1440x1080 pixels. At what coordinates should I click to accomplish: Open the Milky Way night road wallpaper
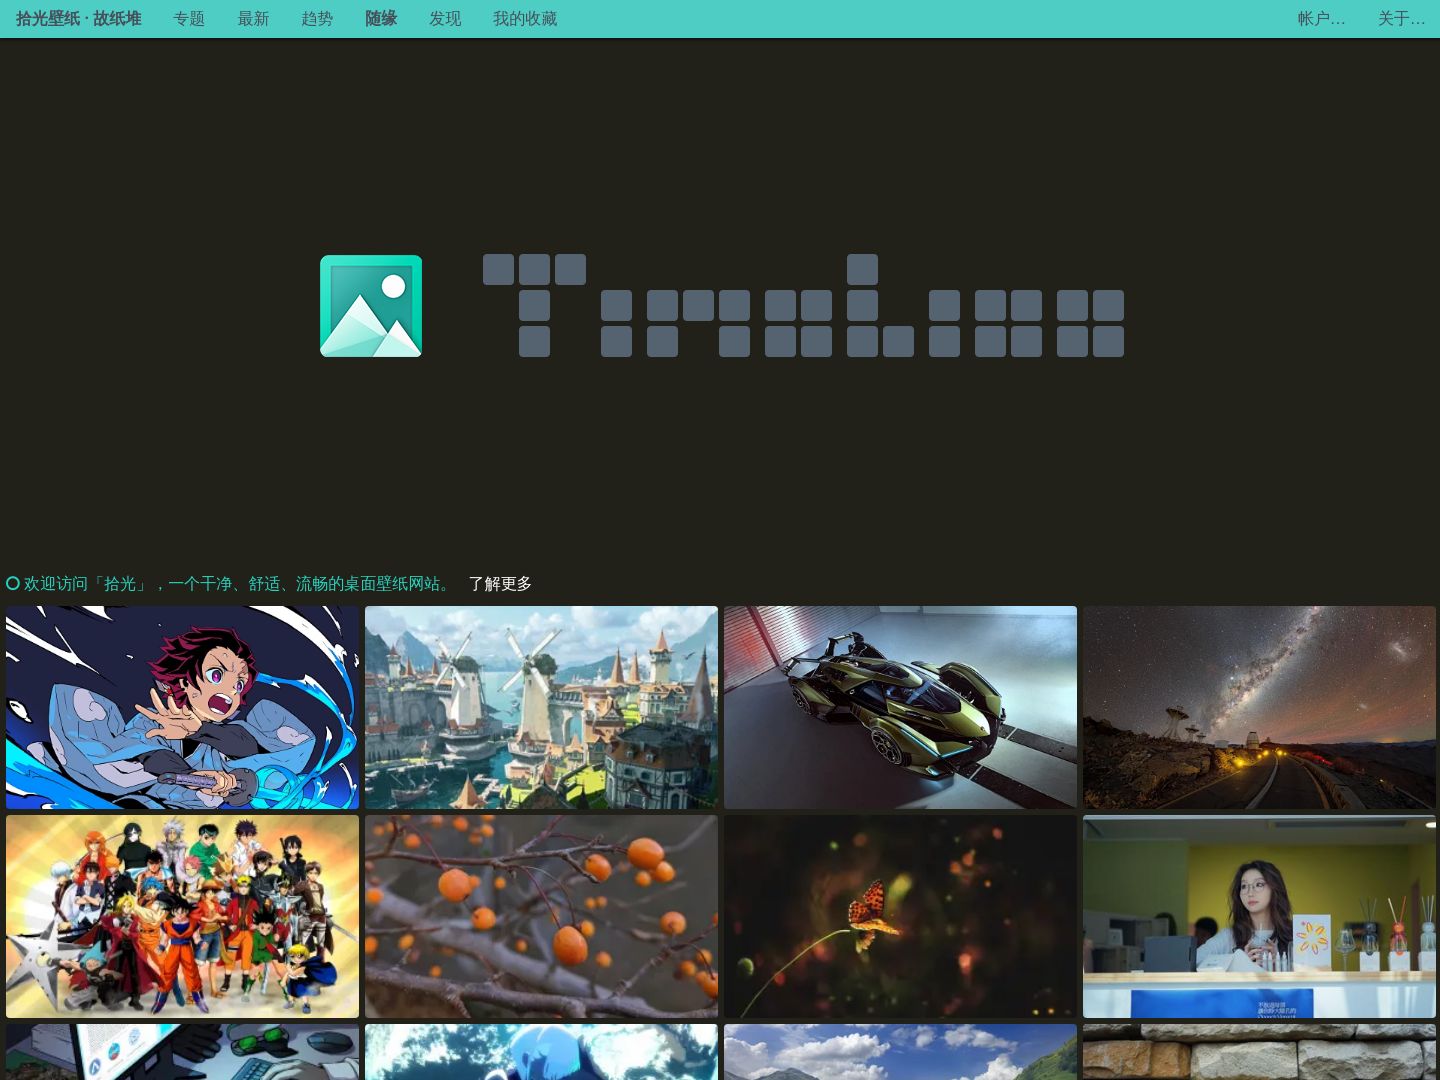coord(1259,707)
